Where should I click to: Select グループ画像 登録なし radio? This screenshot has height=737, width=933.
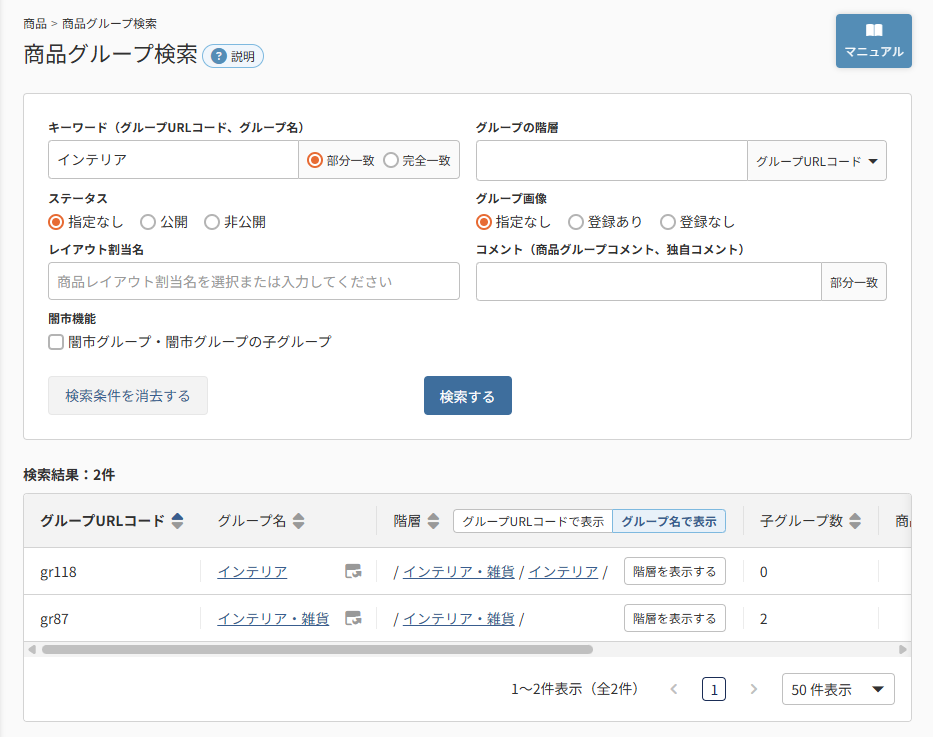pyautogui.click(x=668, y=222)
